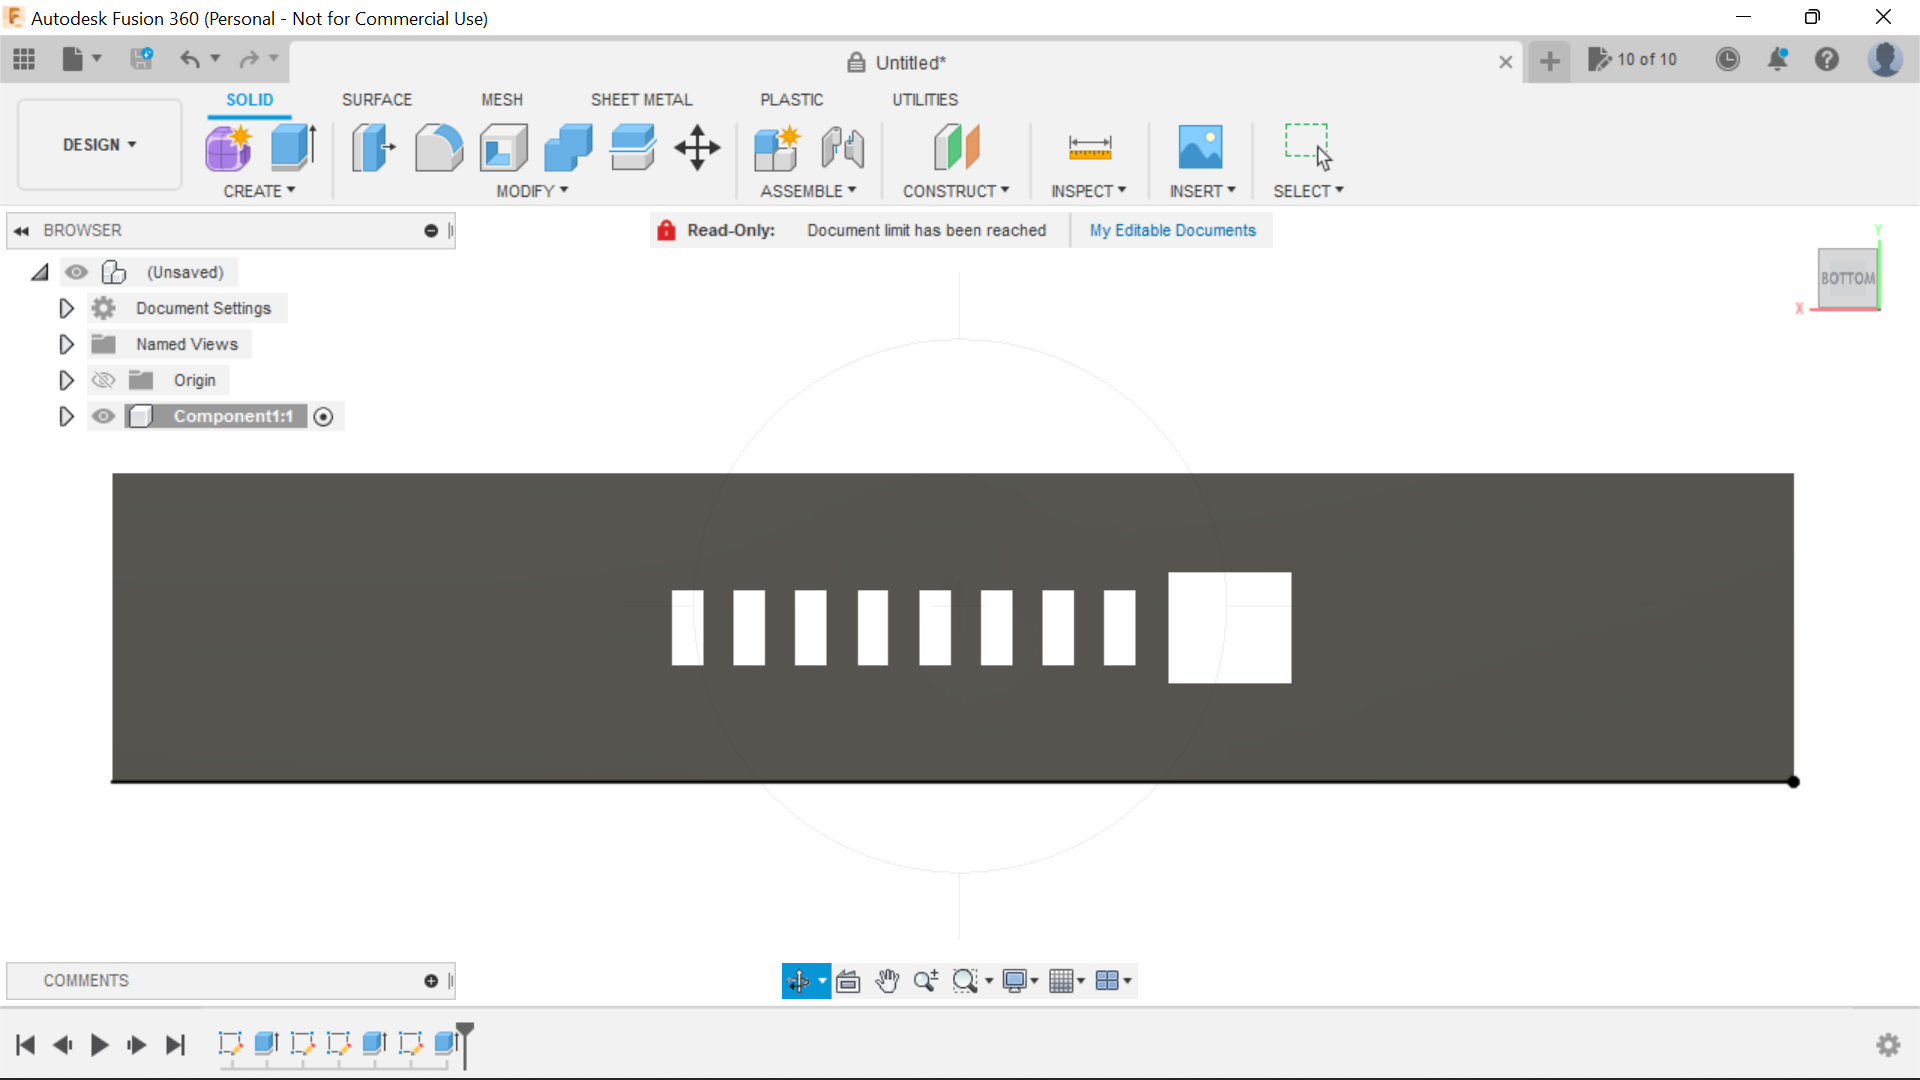The height and width of the screenshot is (1080, 1920).
Task: Show the hidden Origin folder
Action: tap(102, 380)
